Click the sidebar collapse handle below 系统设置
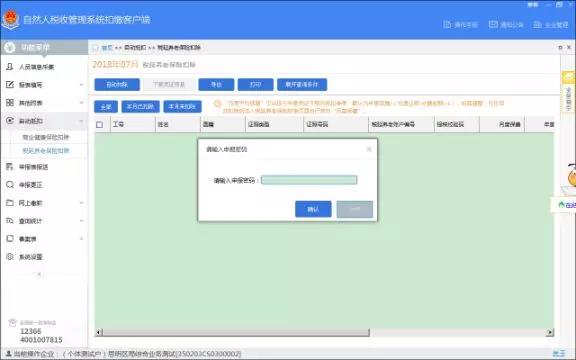 [39, 274]
